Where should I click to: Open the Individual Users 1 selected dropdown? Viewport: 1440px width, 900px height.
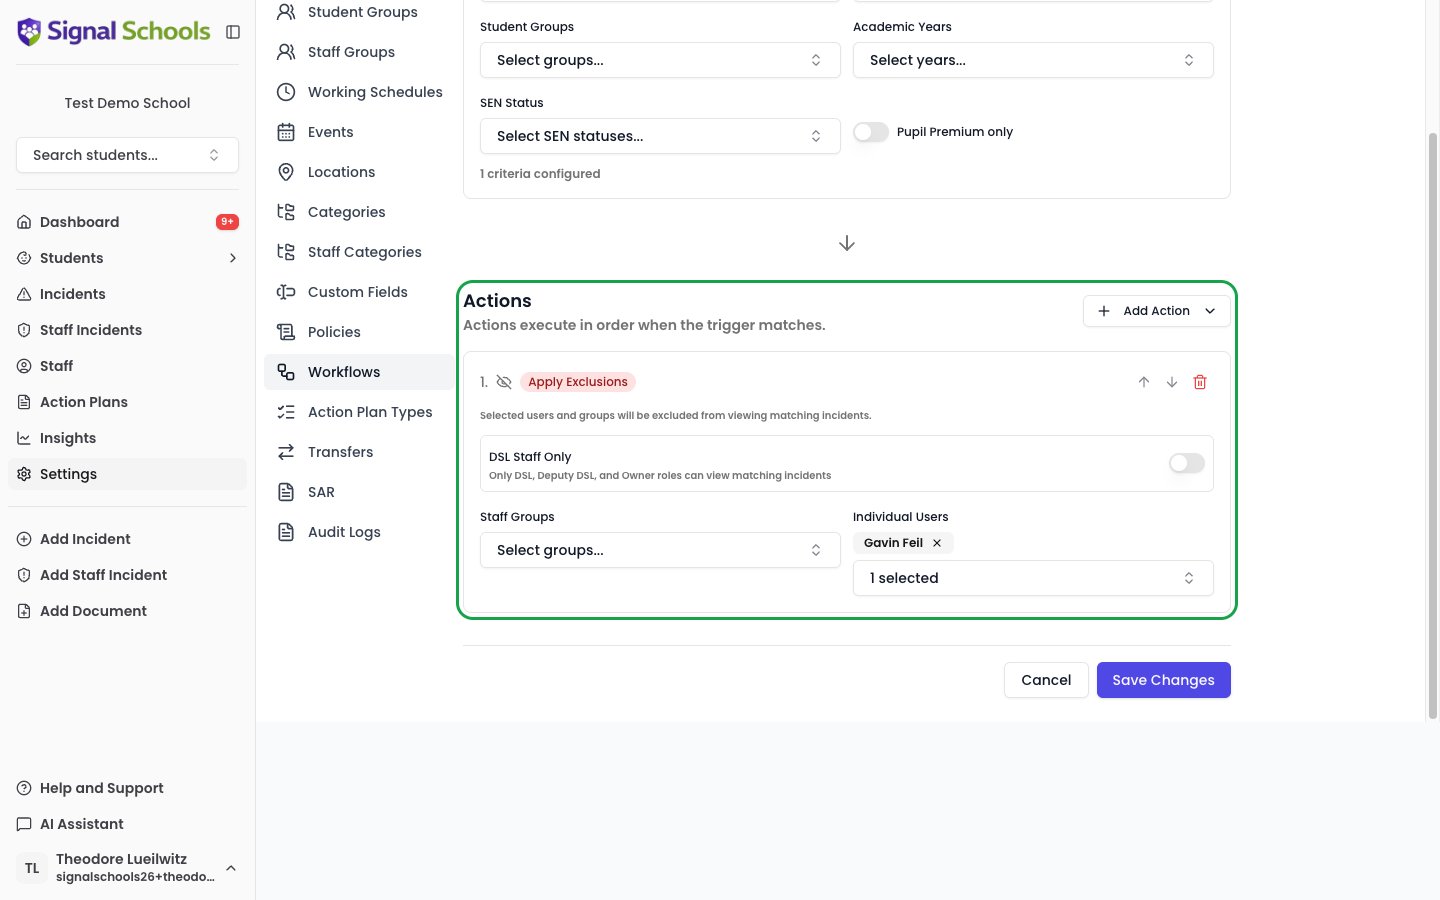coord(1033,578)
